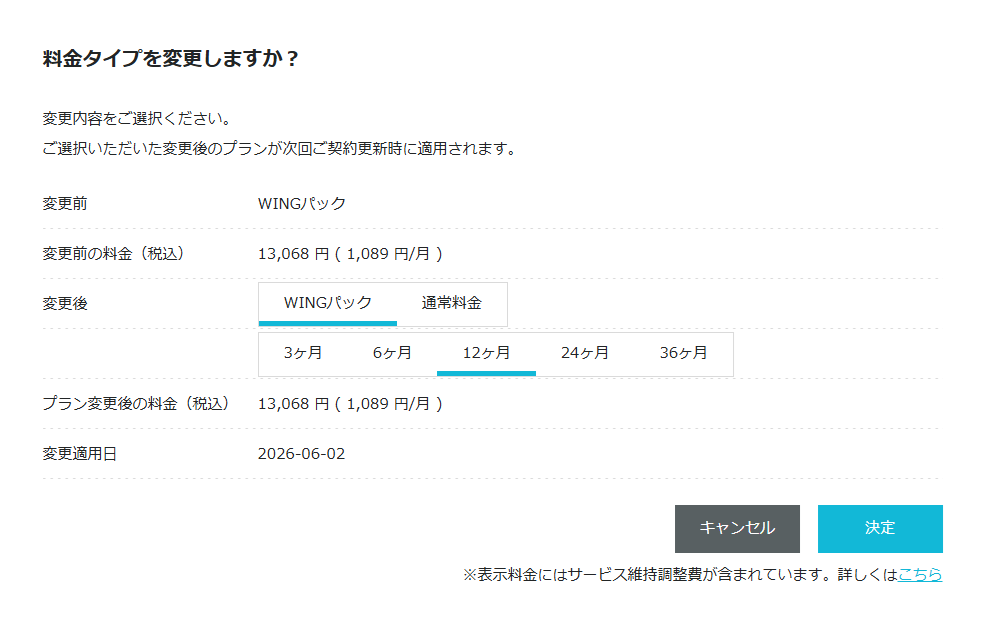Select the 6ヶ月 contract period
Image resolution: width=989 pixels, height=627 pixels.
point(392,353)
